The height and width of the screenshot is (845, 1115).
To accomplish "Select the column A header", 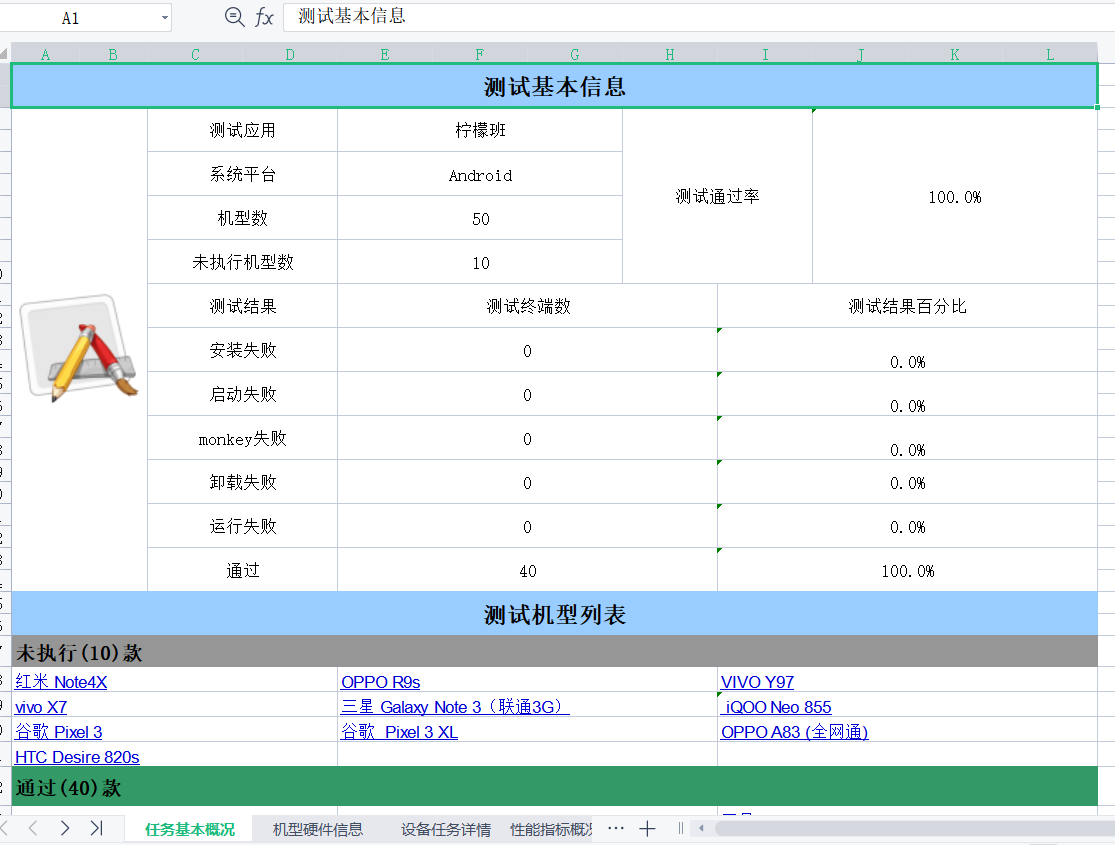I will point(45,55).
